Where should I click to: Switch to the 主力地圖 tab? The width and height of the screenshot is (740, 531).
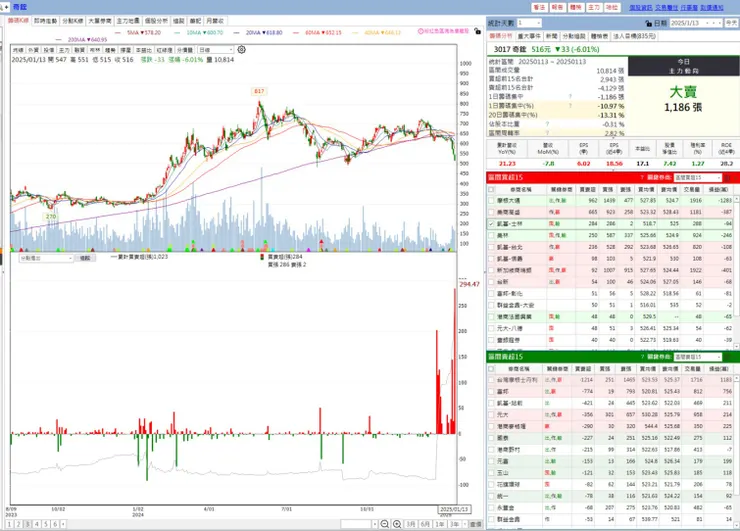tap(128, 21)
